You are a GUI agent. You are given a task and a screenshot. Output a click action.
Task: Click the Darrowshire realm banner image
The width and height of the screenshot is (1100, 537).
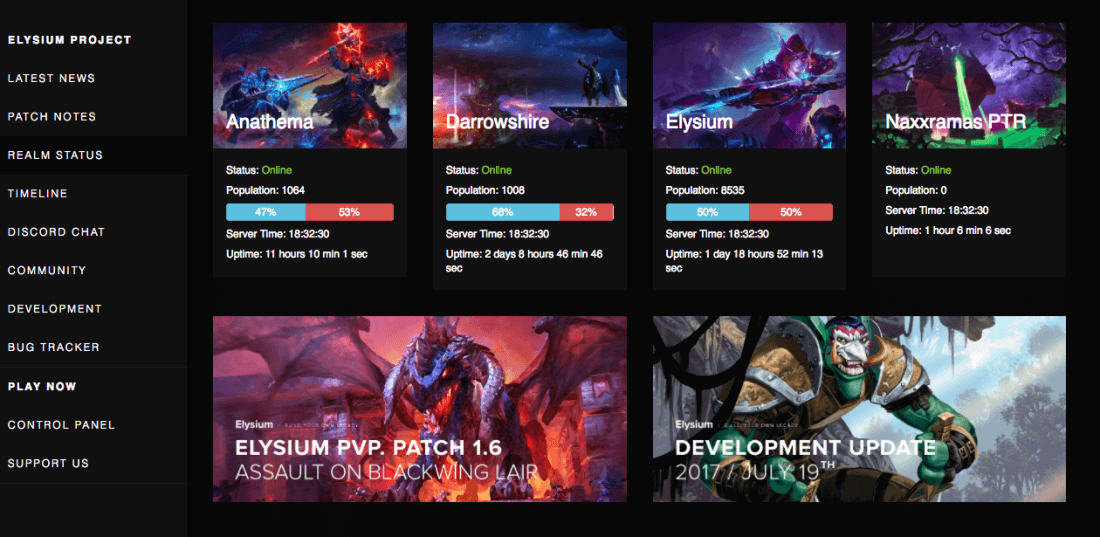coord(530,86)
